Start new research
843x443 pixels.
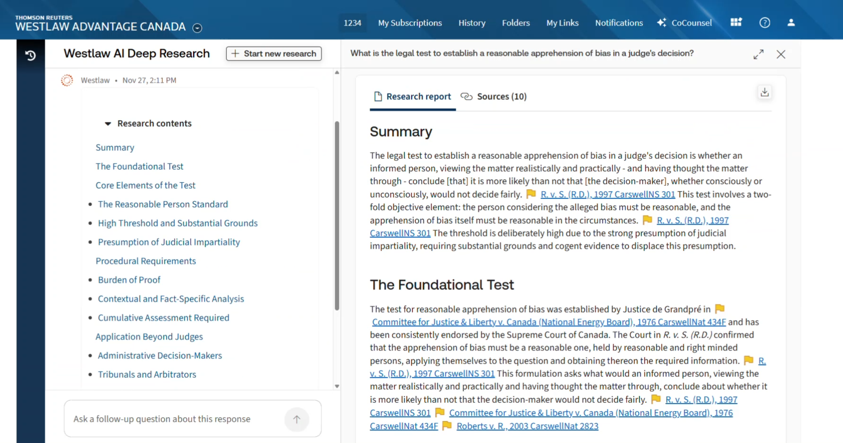(x=273, y=54)
